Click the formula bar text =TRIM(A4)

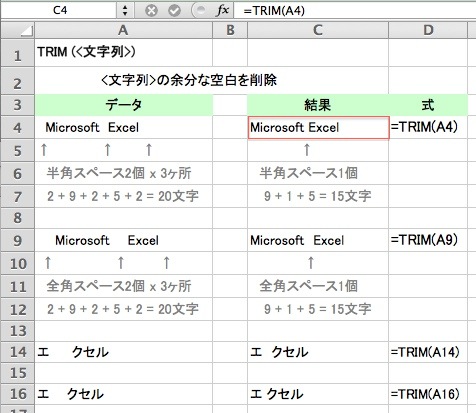click(274, 11)
